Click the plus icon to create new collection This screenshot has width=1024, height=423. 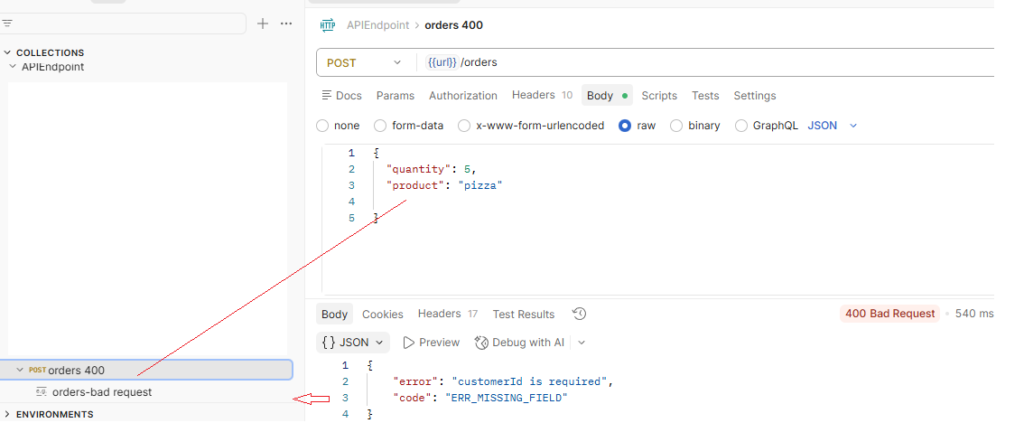[263, 24]
